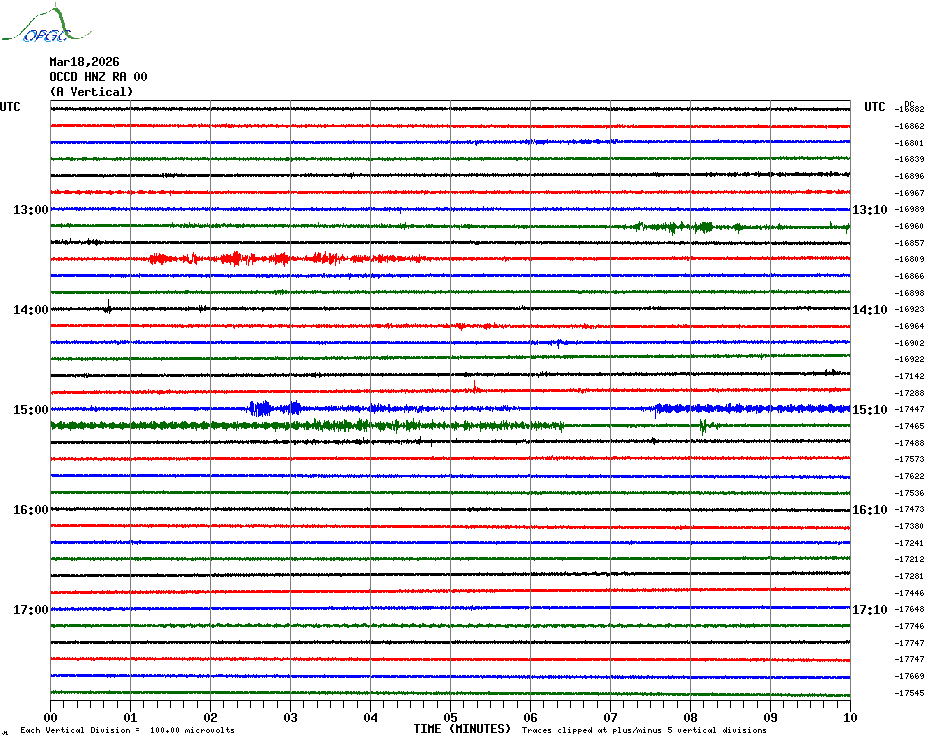The width and height of the screenshot is (930, 744).
Task: Click the large red signal burst near minute 2
Action: 234,259
